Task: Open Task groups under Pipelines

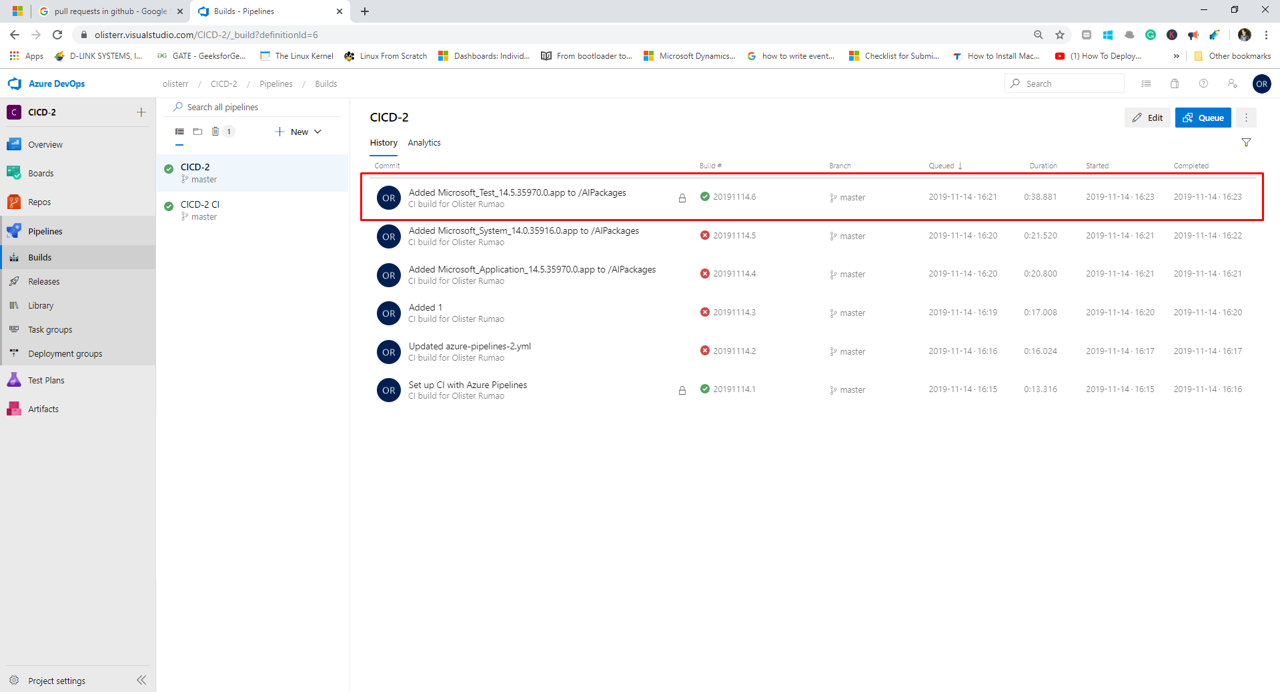Action: [50, 329]
